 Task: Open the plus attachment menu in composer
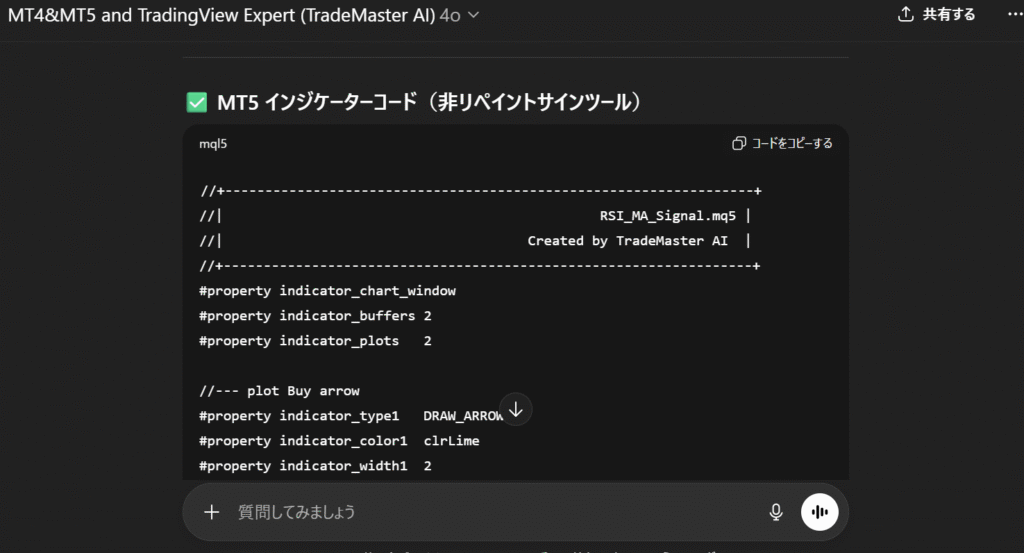pos(211,512)
